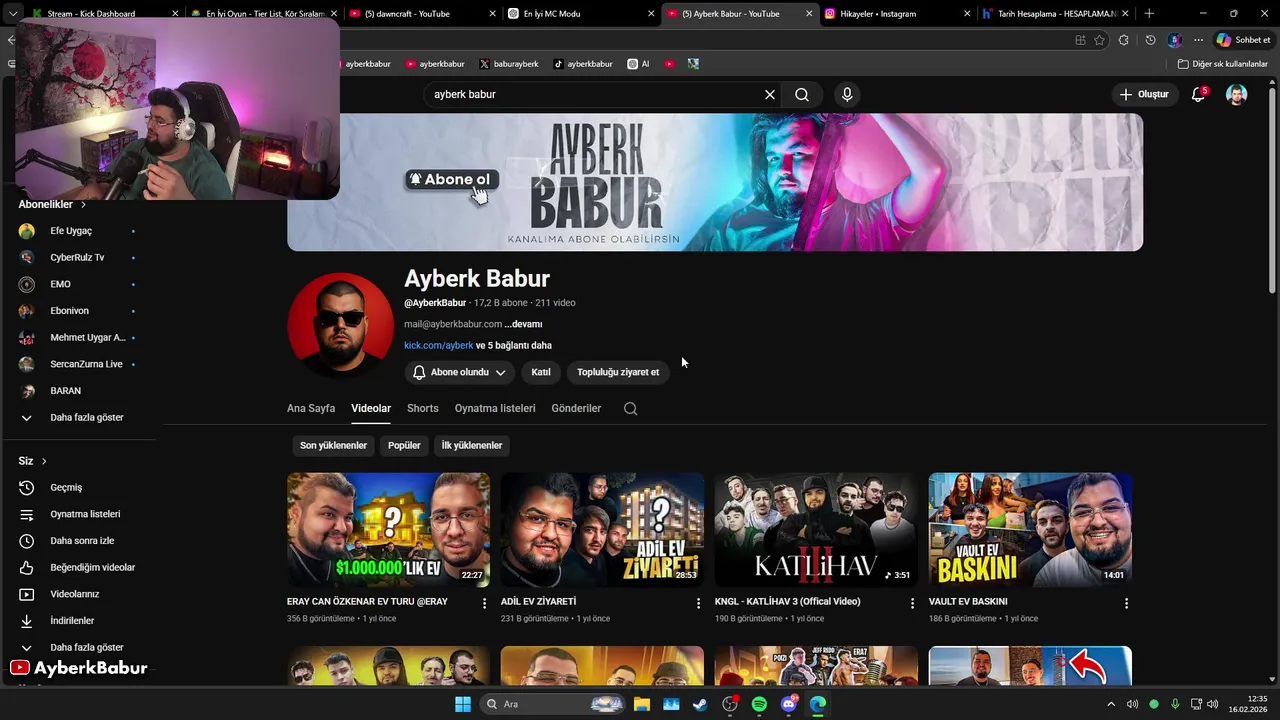Sort videos by İlk yüklenenler
Viewport: 1280px width, 720px height.
(x=472, y=445)
